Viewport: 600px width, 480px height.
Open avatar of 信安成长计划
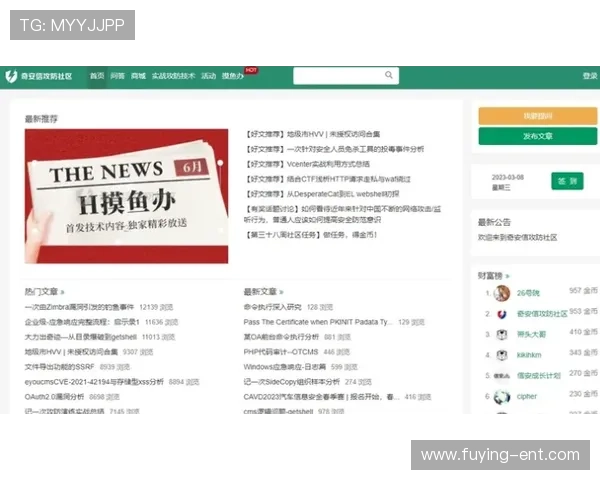coord(502,376)
